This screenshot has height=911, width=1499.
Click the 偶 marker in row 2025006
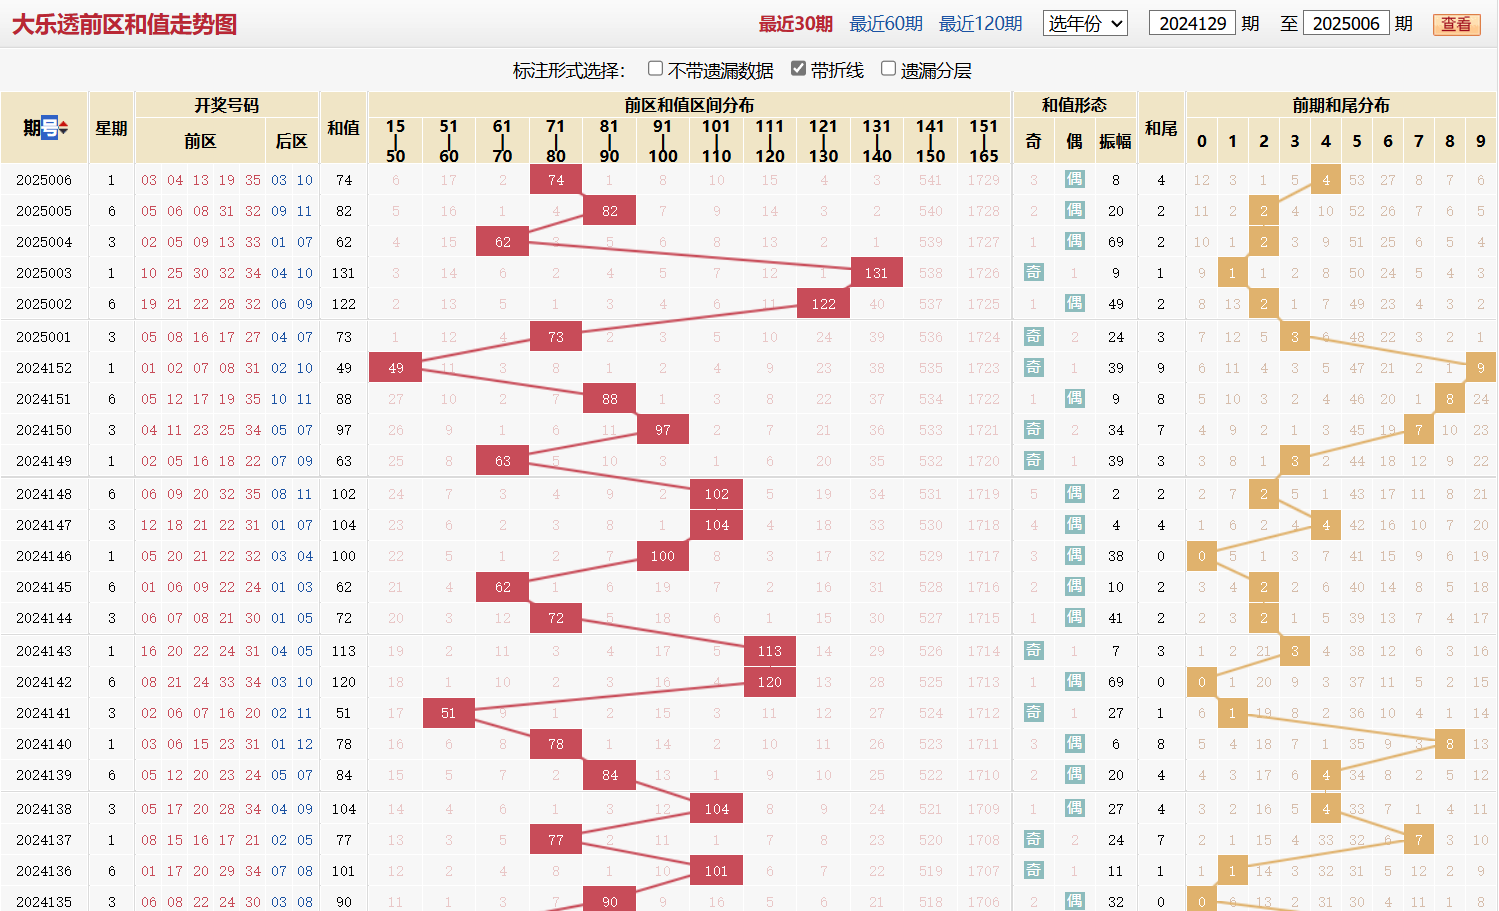coord(1075,180)
